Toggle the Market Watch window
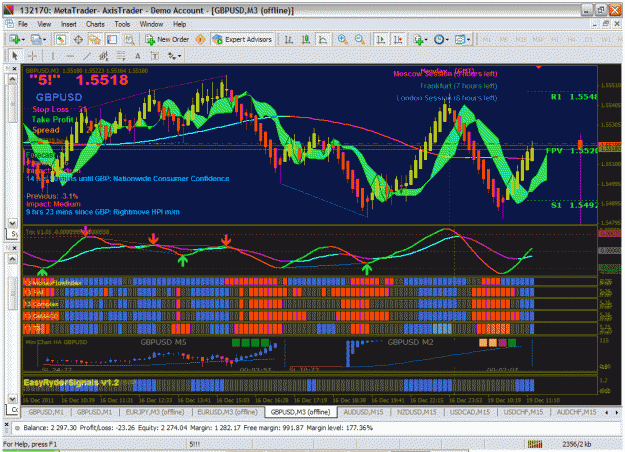The image size is (625, 452). (61, 39)
